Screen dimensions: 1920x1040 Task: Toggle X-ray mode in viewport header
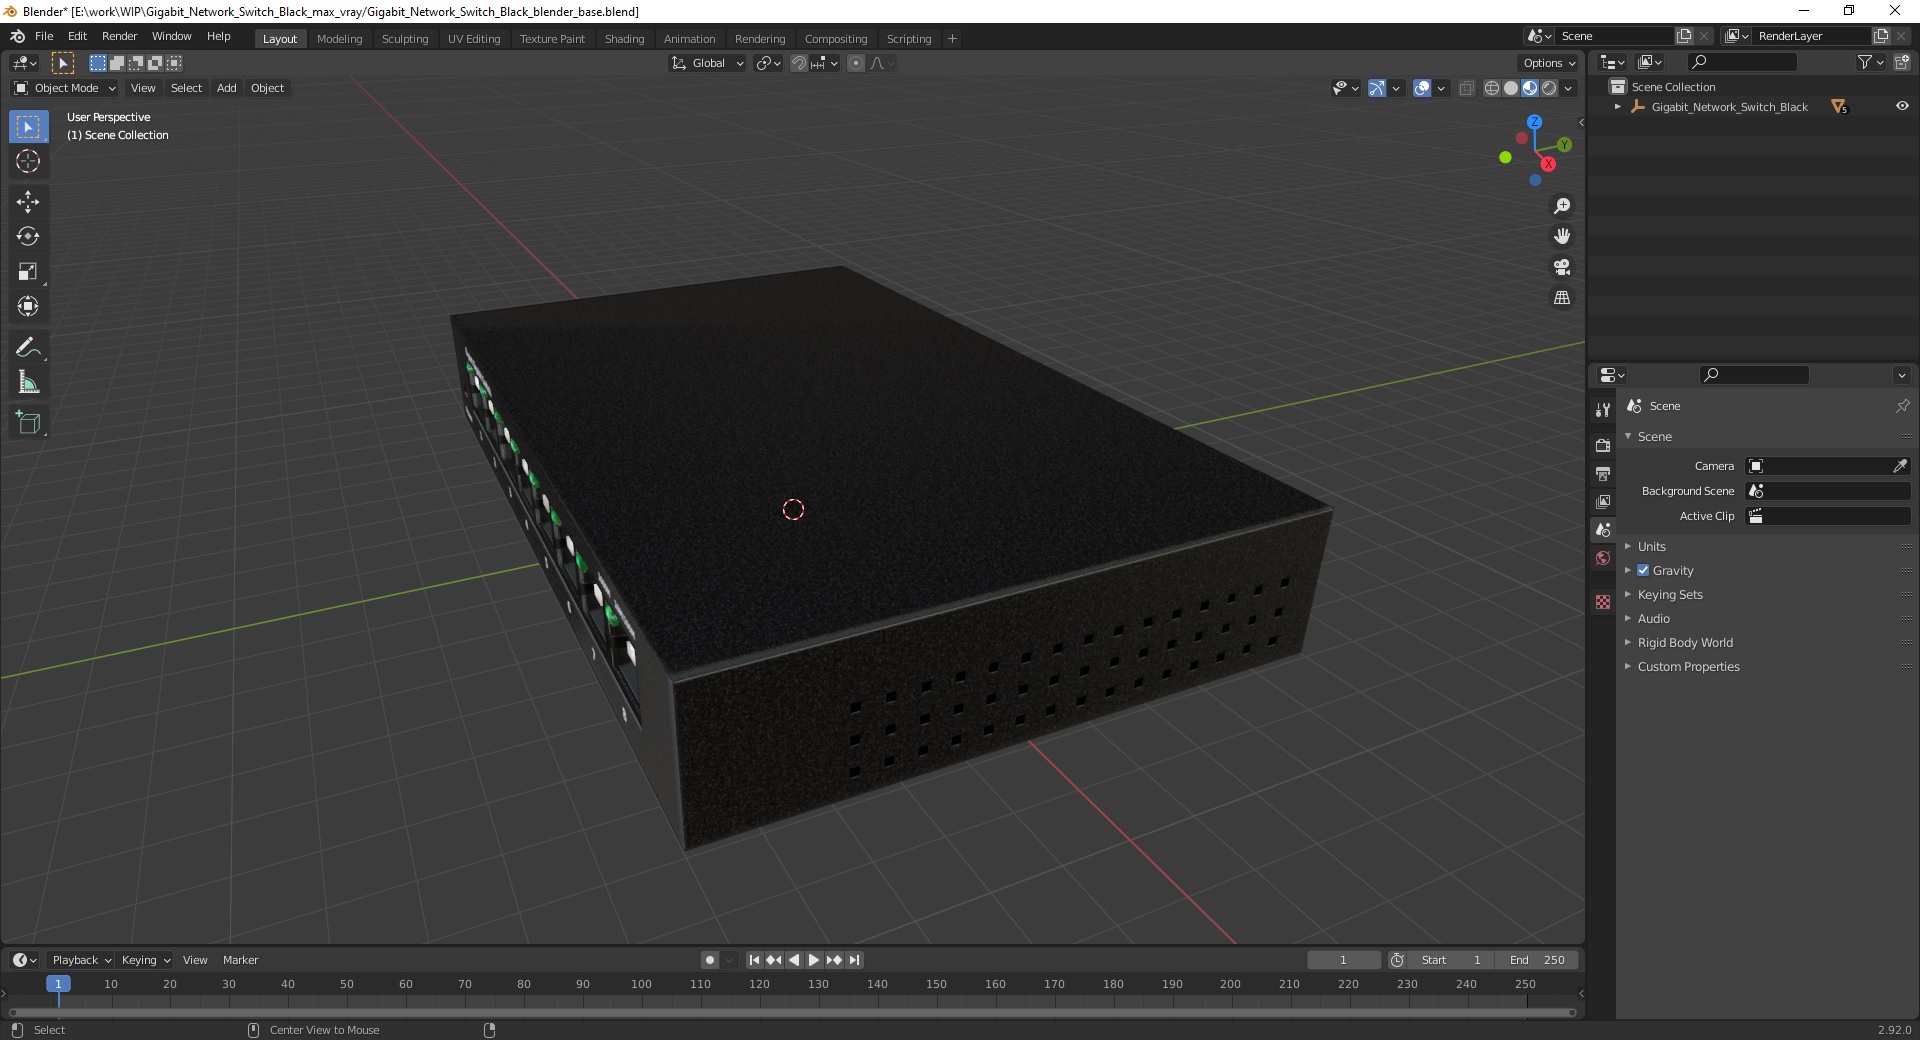1467,88
